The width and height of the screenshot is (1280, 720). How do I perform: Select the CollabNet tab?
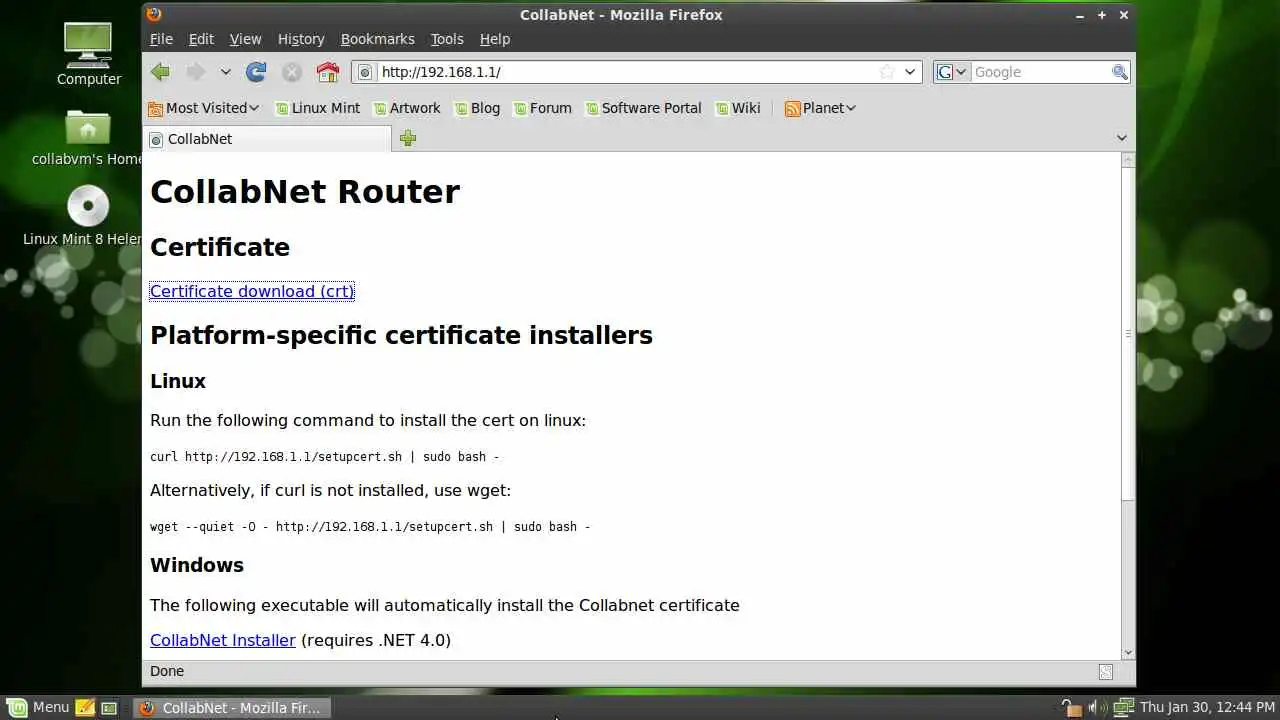pos(269,139)
